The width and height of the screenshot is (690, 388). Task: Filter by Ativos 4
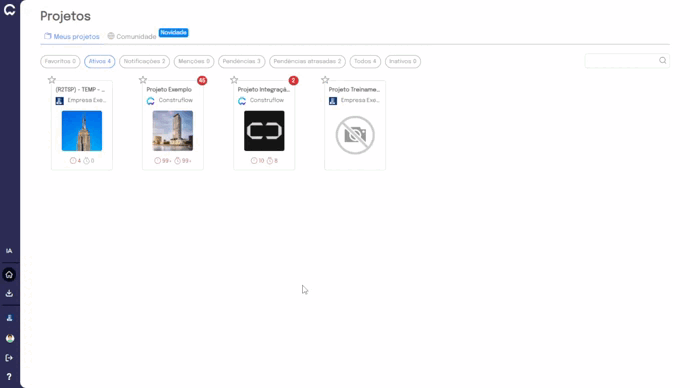click(100, 61)
